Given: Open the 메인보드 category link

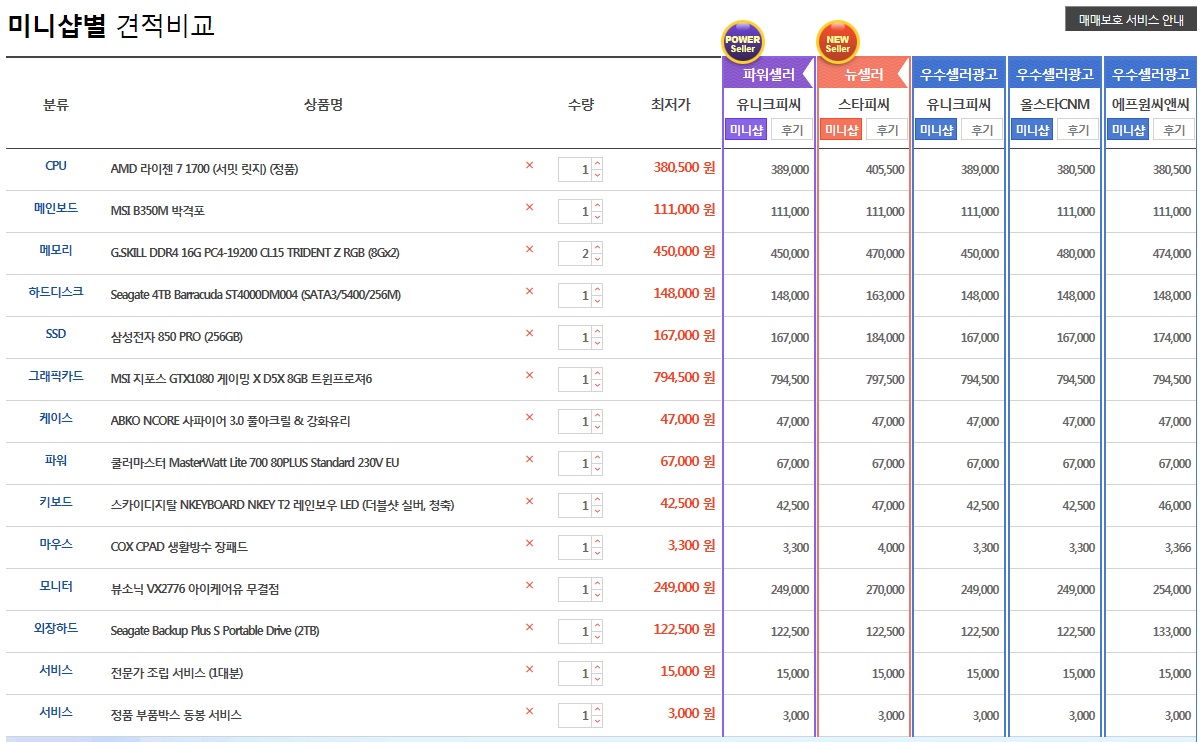Looking at the screenshot, I should pyautogui.click(x=56, y=208).
